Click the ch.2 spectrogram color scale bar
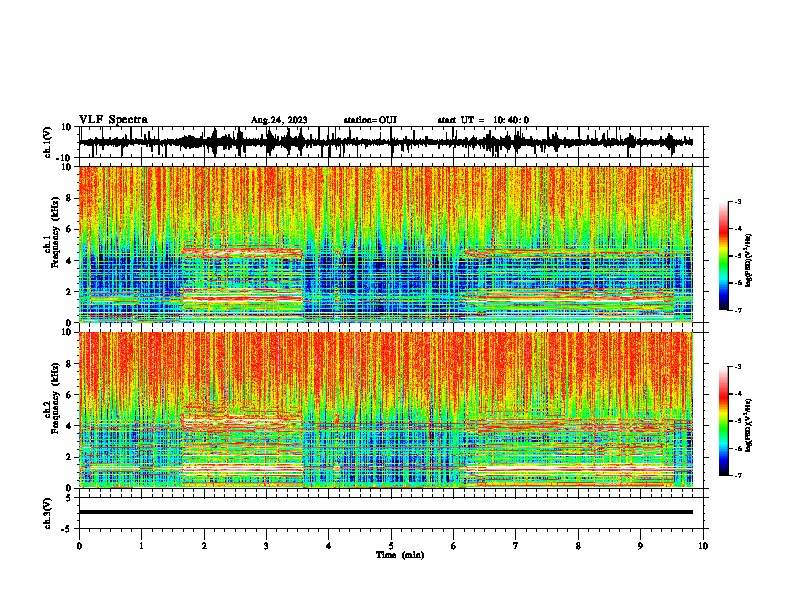The width and height of the screenshot is (792, 612). (x=723, y=421)
